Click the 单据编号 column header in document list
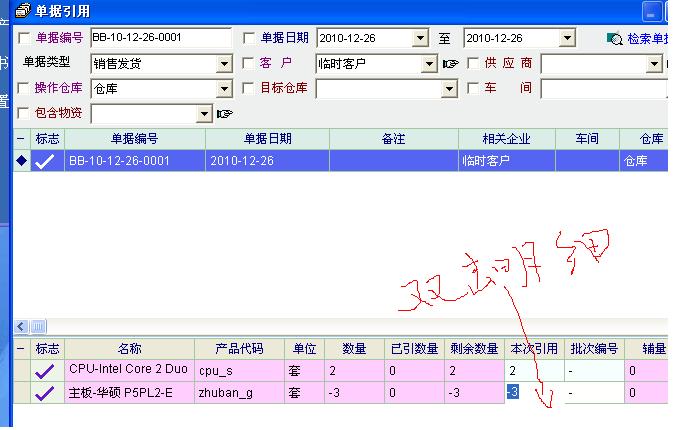The width and height of the screenshot is (682, 430). pyautogui.click(x=134, y=138)
